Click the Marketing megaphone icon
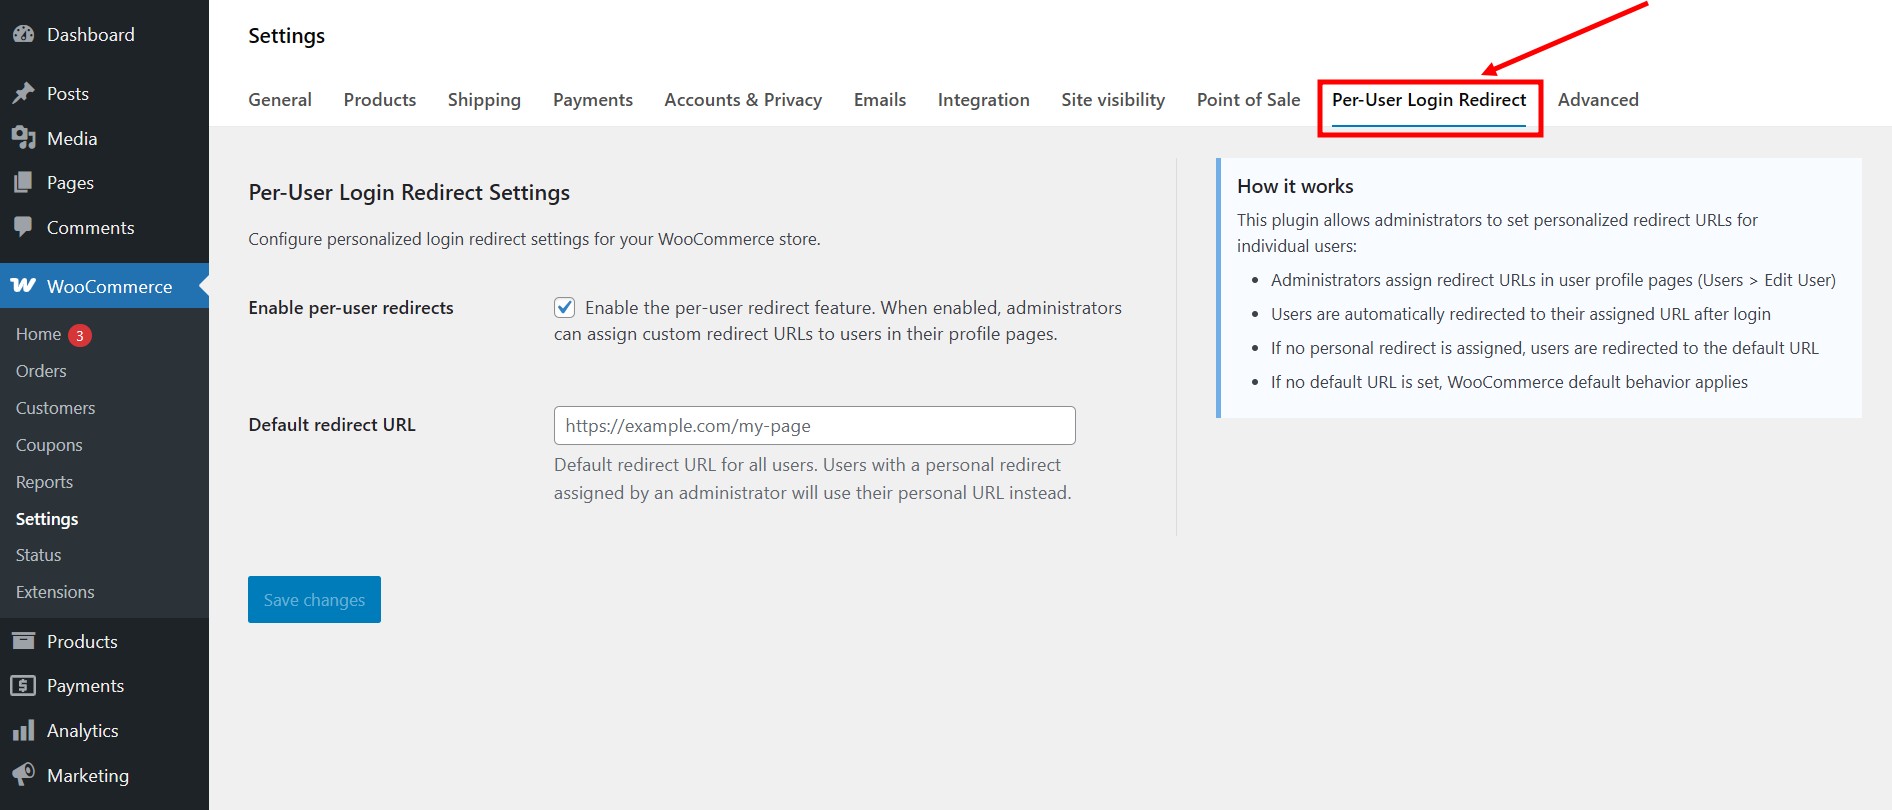 (x=23, y=775)
